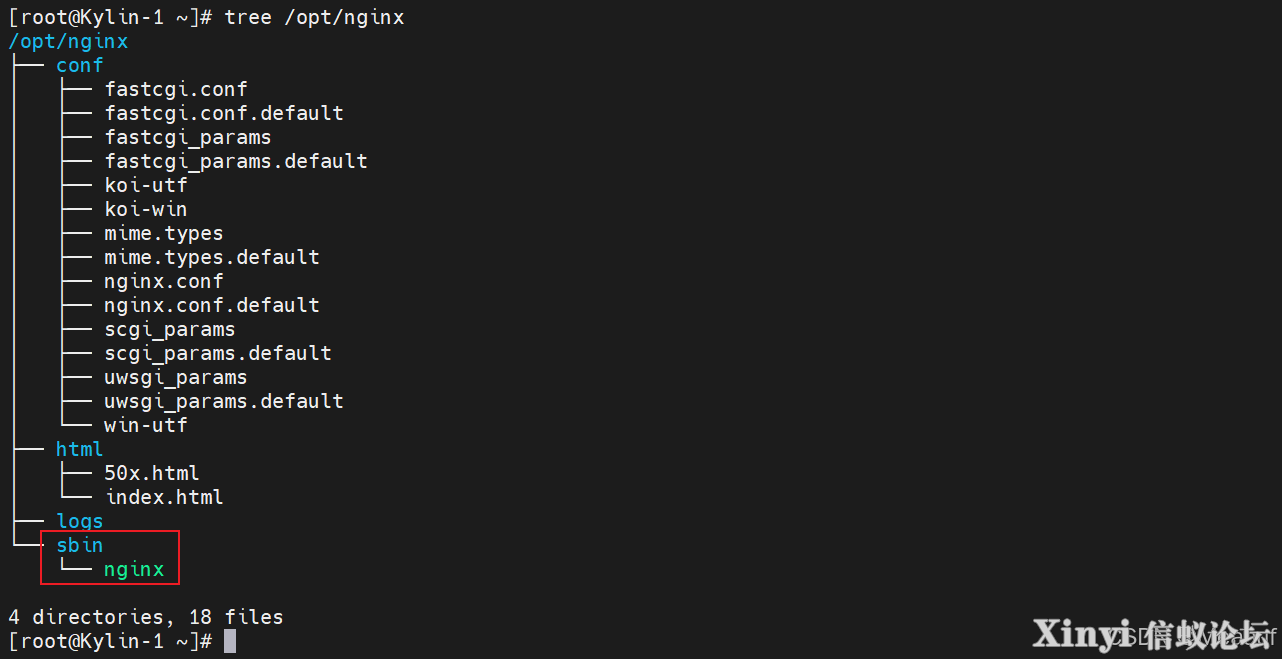
Task: Click the win-utf file entry
Action: pos(146,425)
